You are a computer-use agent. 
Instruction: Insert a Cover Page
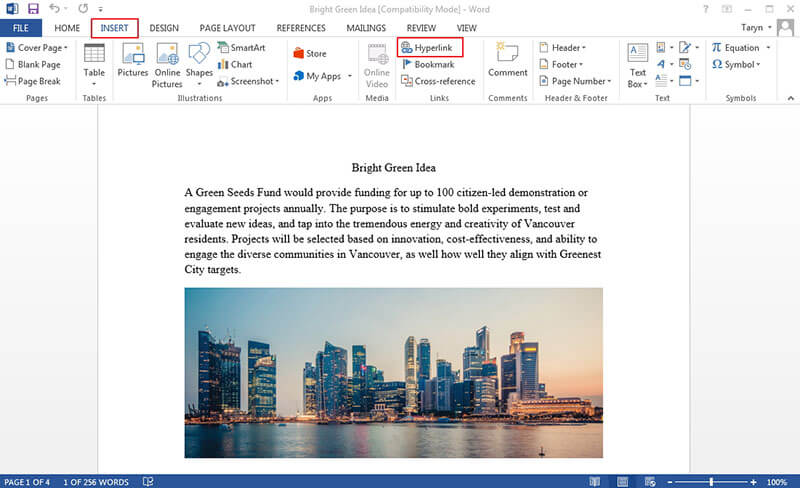coord(37,47)
